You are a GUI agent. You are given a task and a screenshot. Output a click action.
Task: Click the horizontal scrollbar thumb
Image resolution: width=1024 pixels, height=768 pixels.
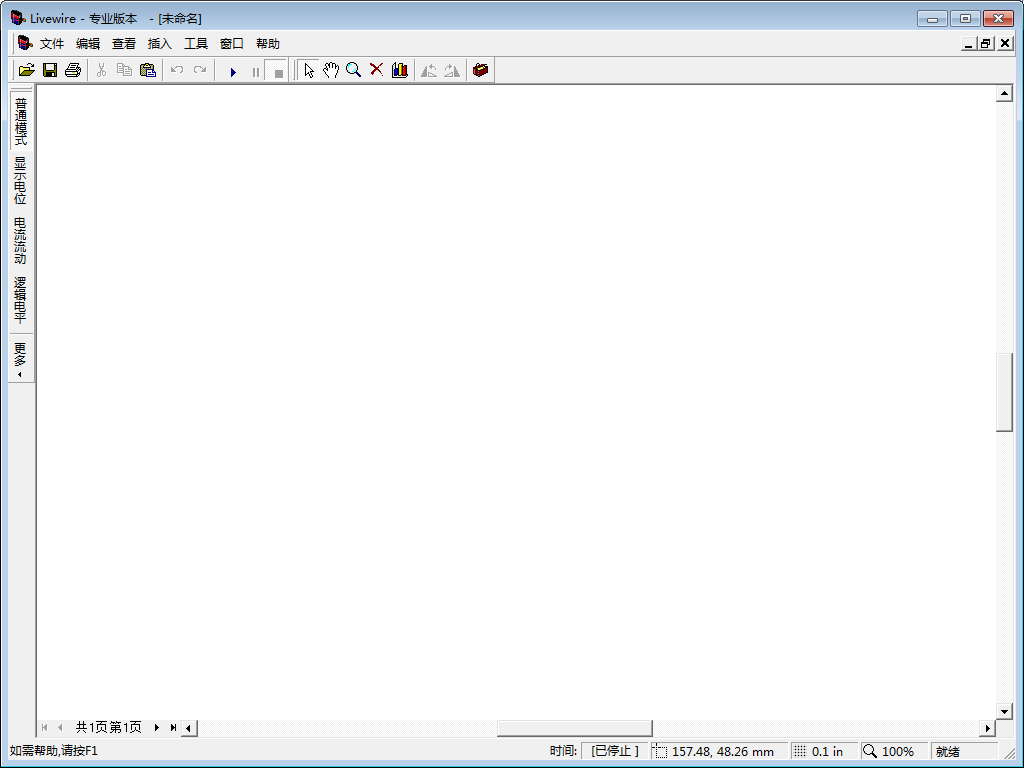(575, 728)
